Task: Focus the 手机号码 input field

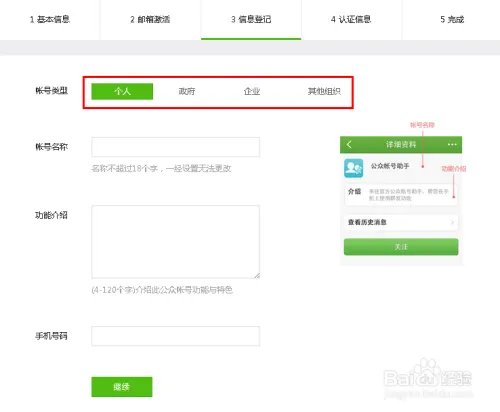Action: tap(175, 336)
